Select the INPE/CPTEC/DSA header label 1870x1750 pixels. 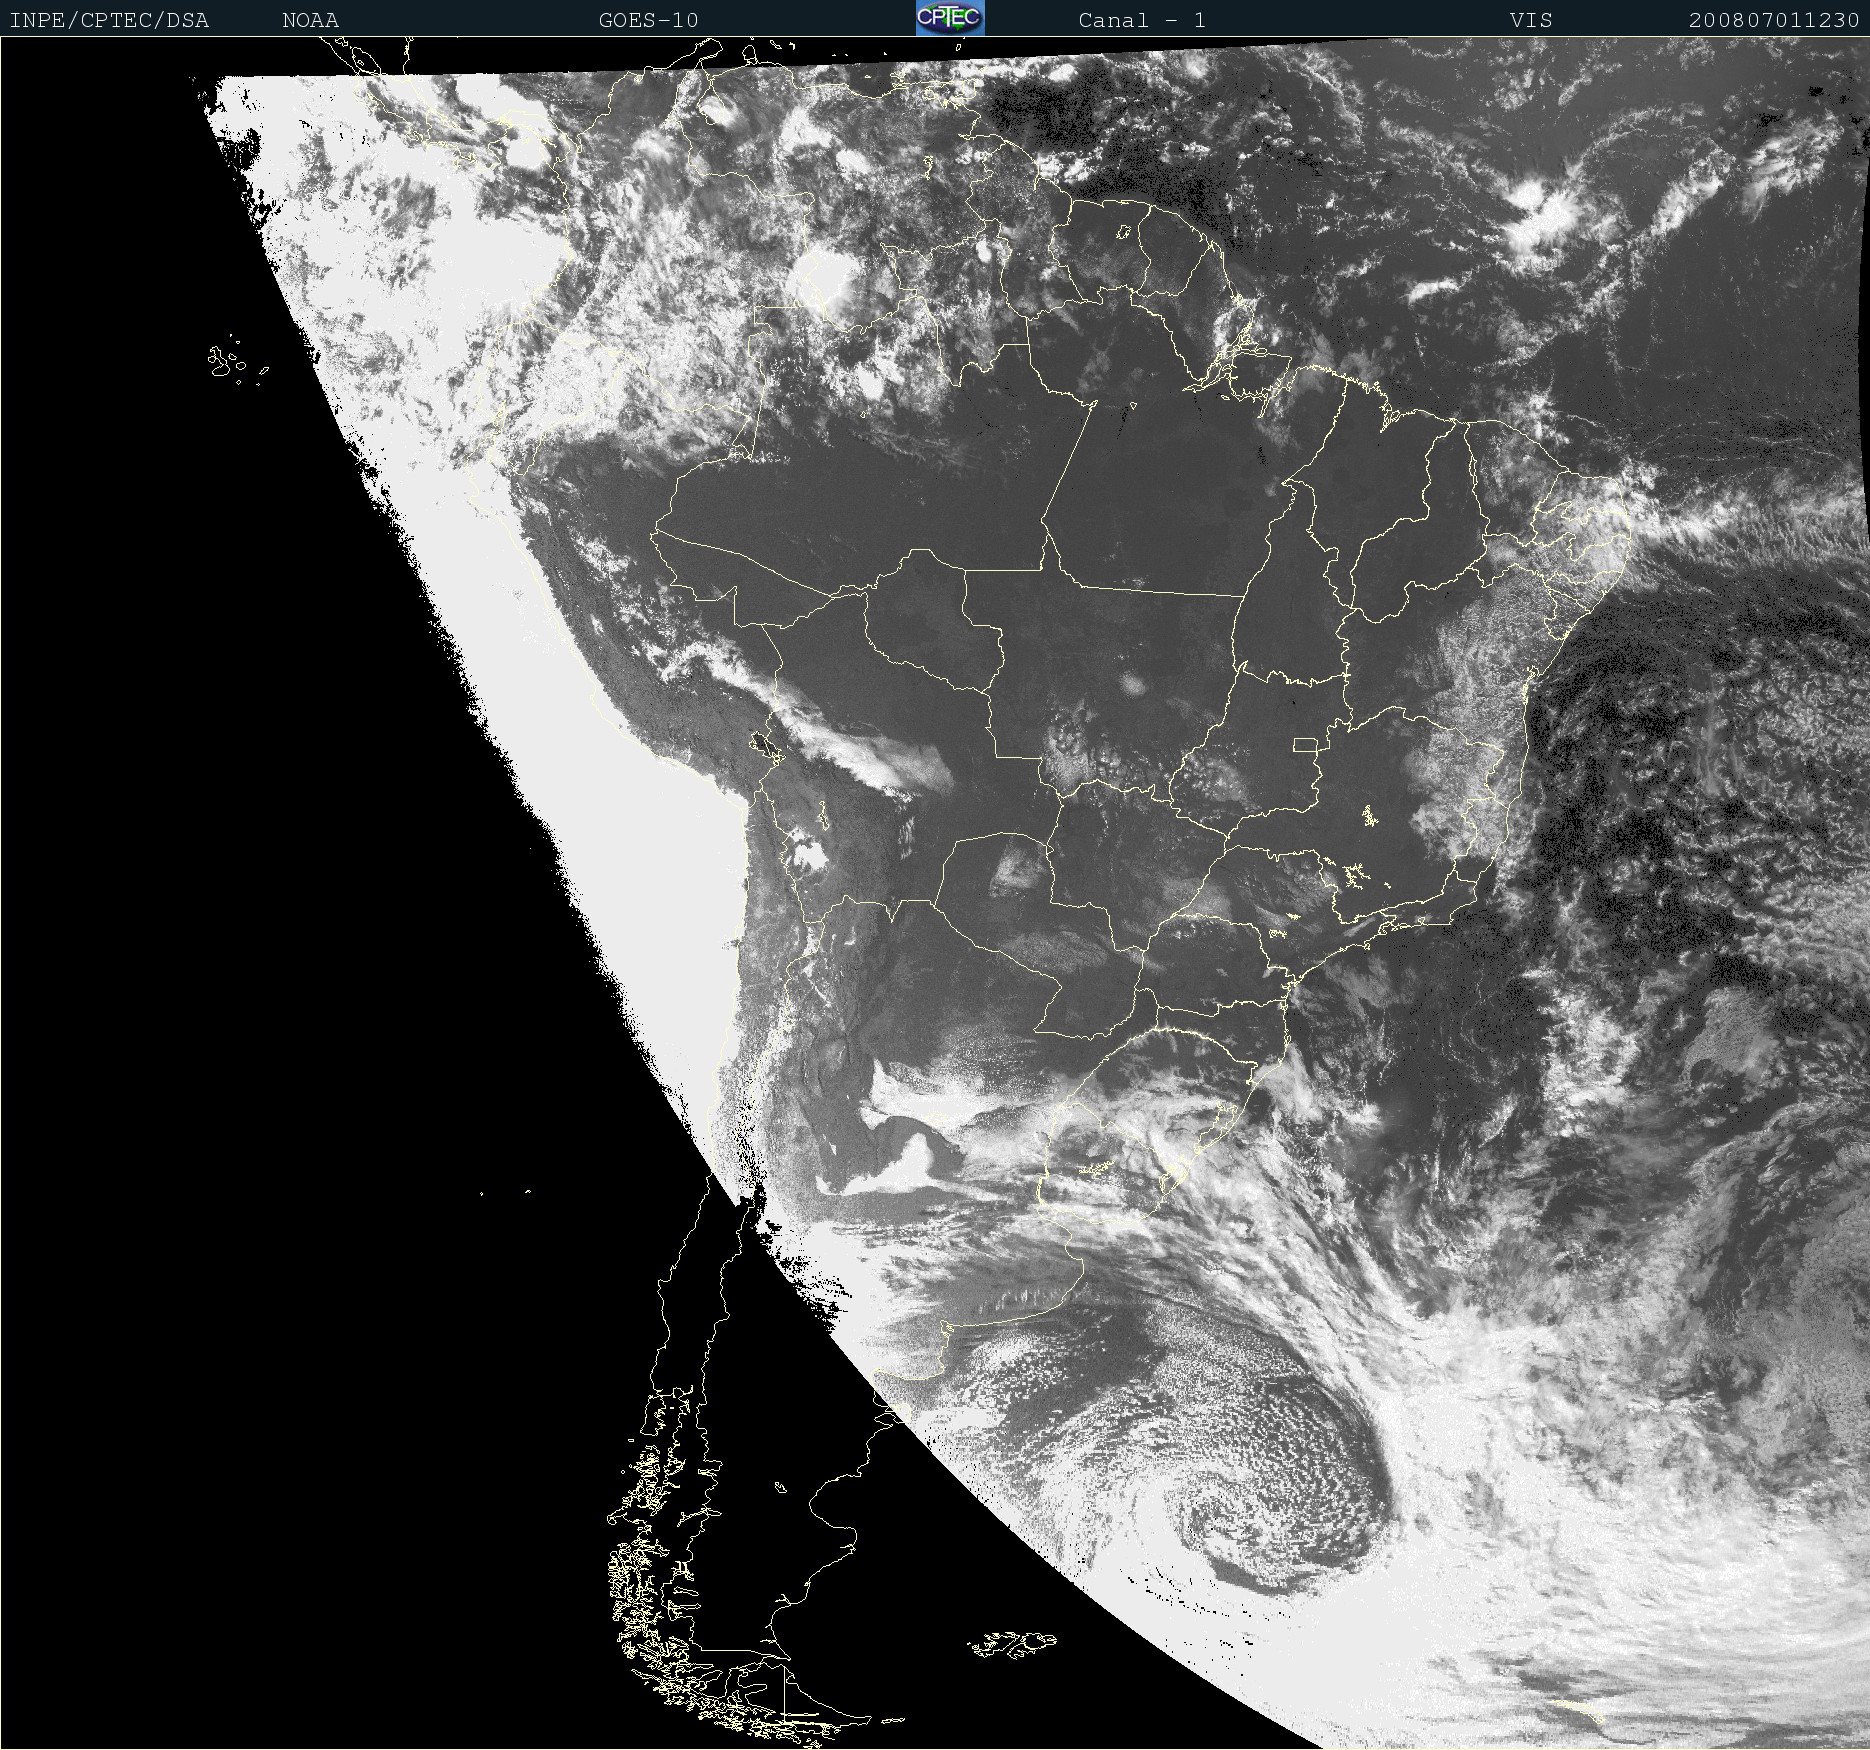109,20
